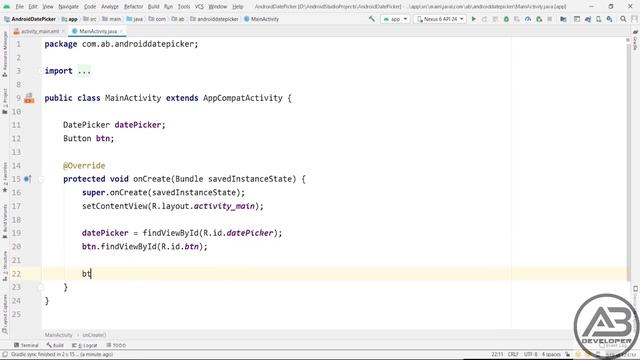The image size is (640, 360).
Task: Click the user account icon in toolbar
Action: [x=634, y=19]
